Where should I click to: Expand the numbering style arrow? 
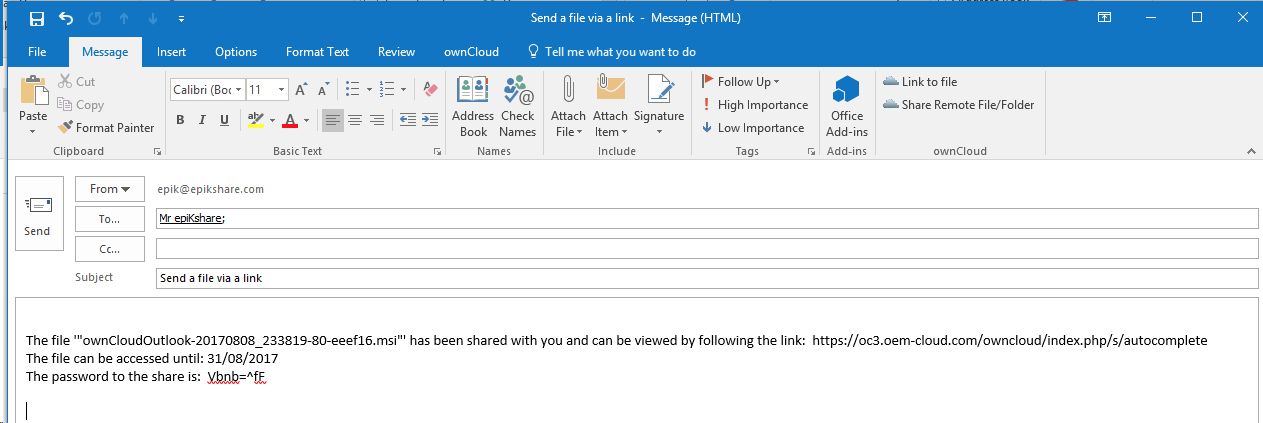coord(405,90)
